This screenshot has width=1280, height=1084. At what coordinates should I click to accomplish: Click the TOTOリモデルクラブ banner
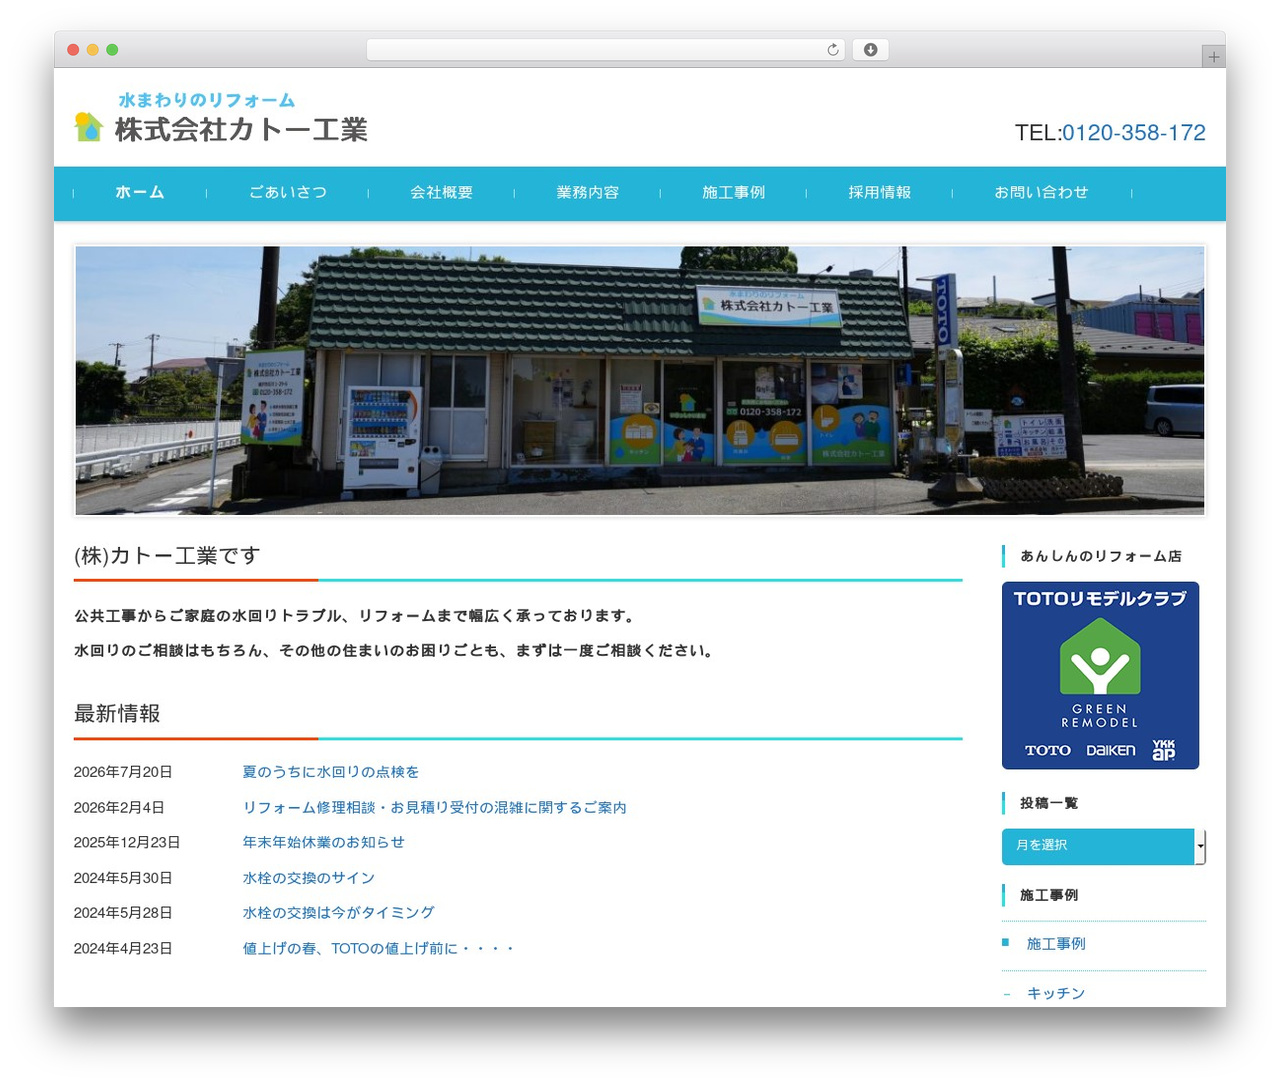(1100, 675)
